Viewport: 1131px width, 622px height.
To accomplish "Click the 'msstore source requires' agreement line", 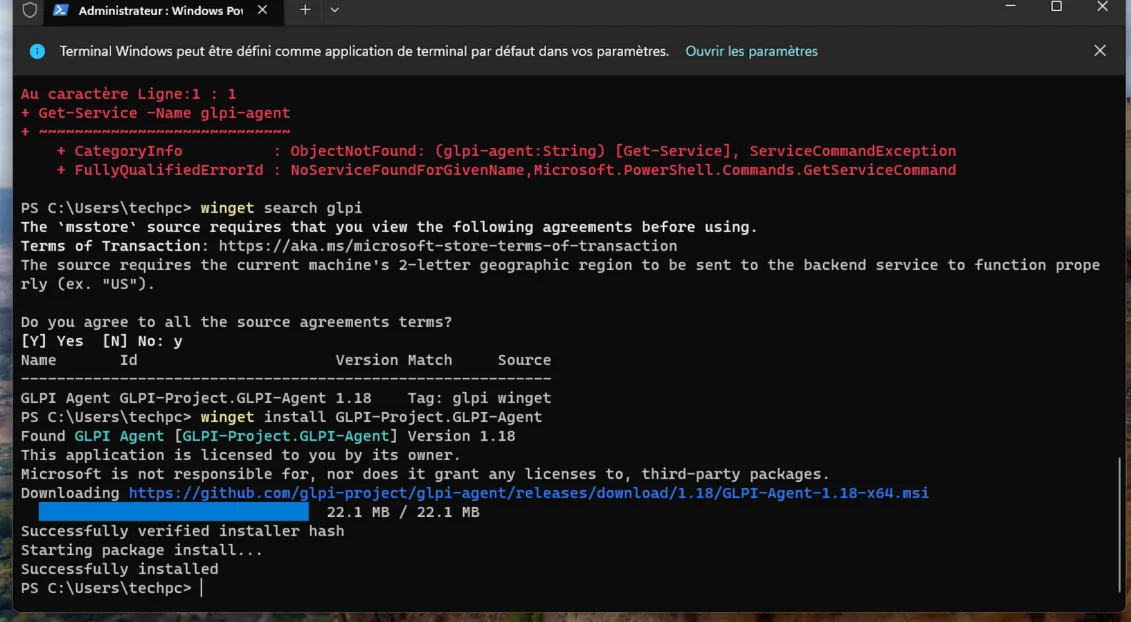I will (x=390, y=227).
